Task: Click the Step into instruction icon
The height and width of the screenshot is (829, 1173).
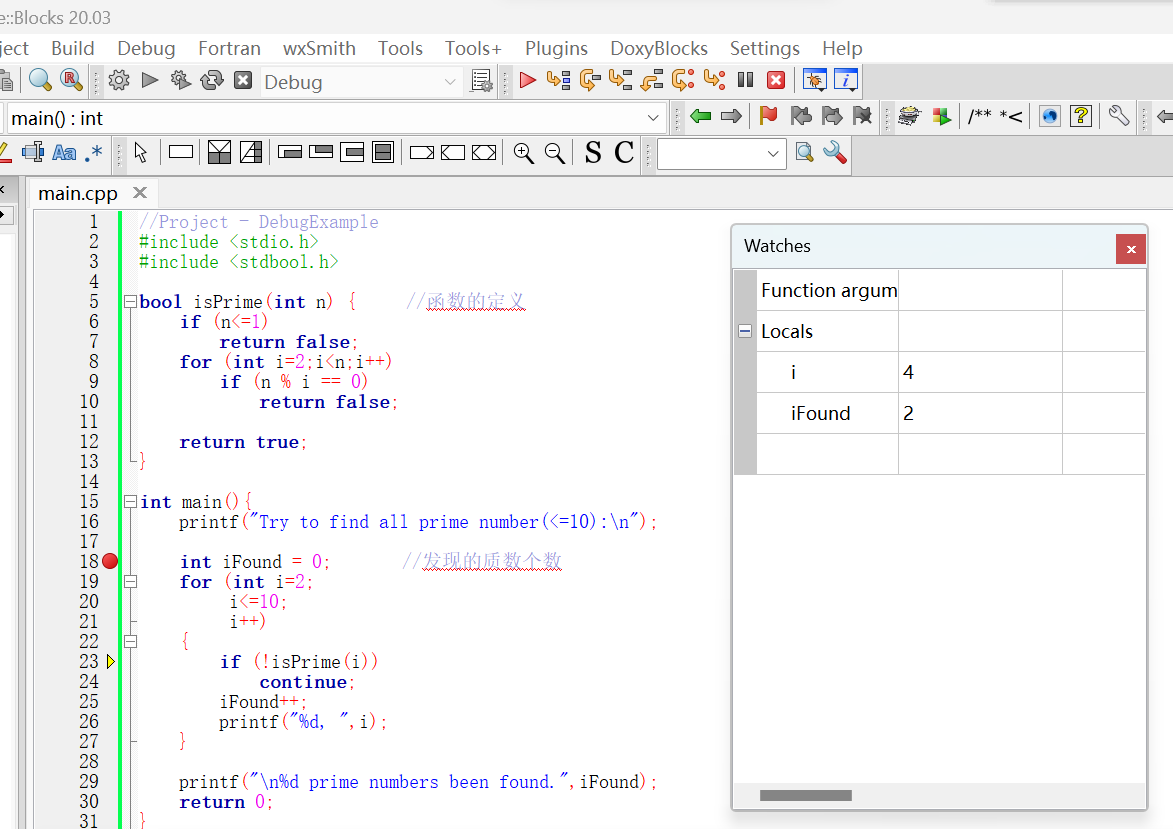Action: [714, 80]
